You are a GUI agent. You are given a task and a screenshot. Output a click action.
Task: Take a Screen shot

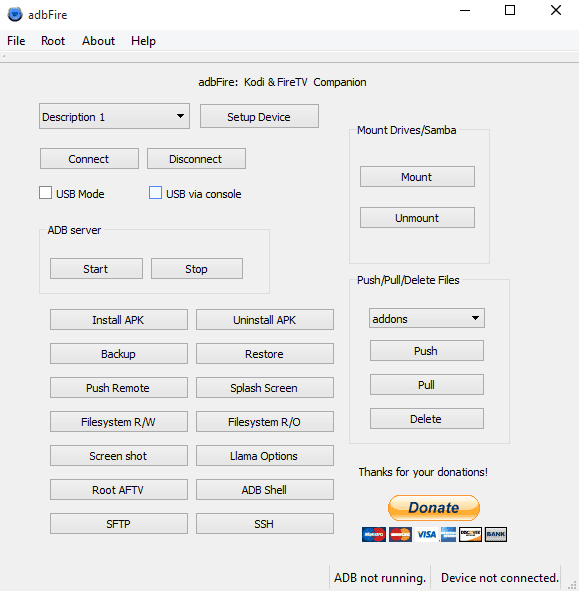point(119,456)
